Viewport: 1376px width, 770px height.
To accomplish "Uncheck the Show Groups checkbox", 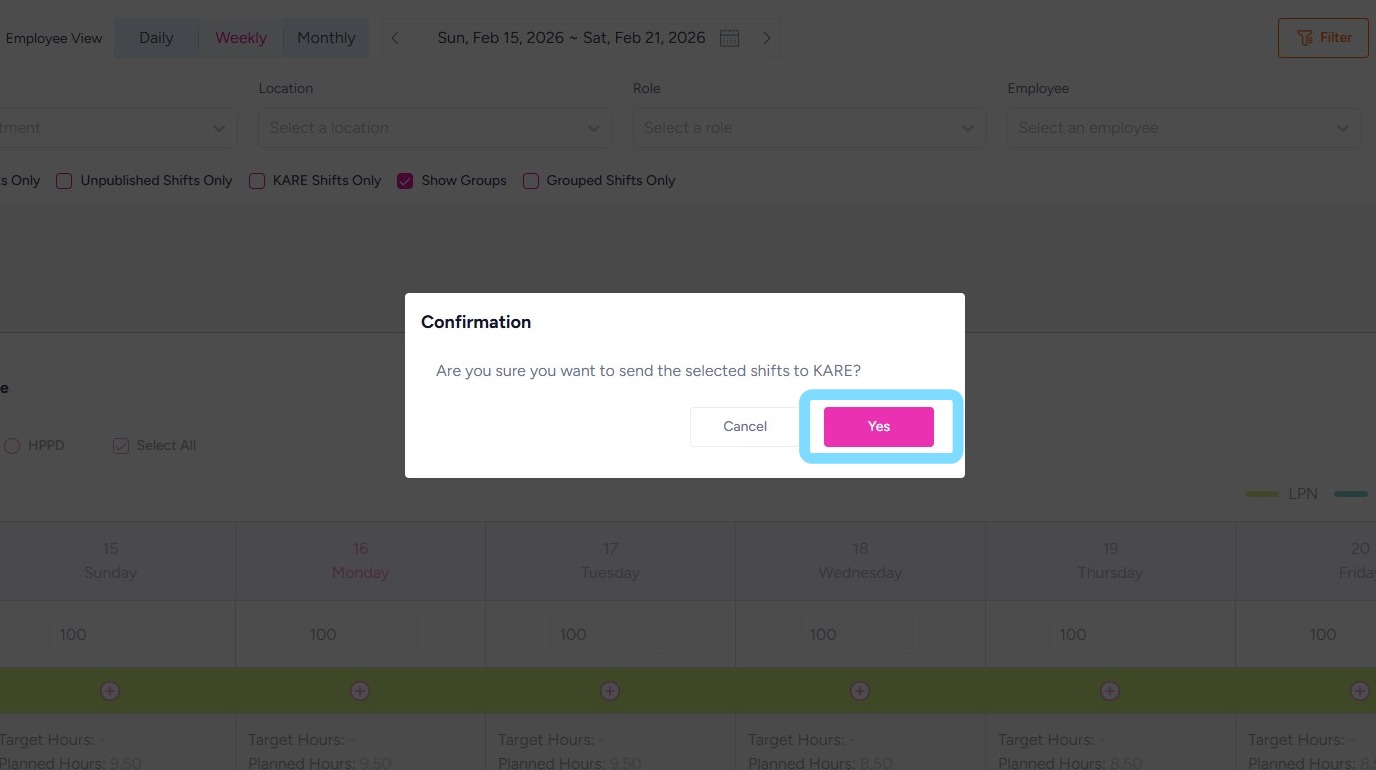I will click(x=405, y=181).
